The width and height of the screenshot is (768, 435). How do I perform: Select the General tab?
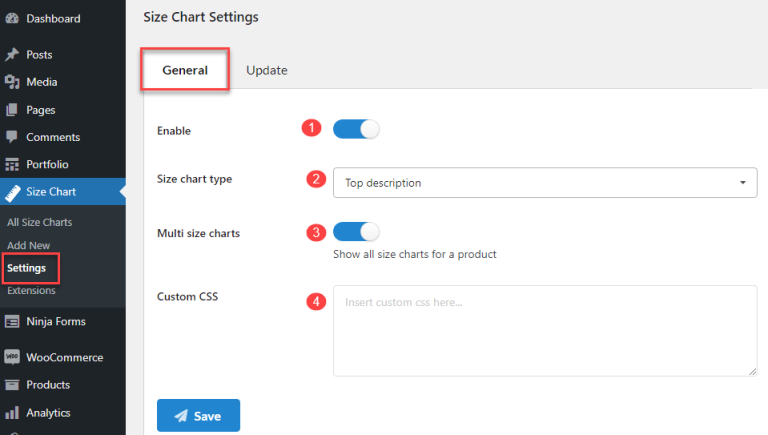[185, 70]
